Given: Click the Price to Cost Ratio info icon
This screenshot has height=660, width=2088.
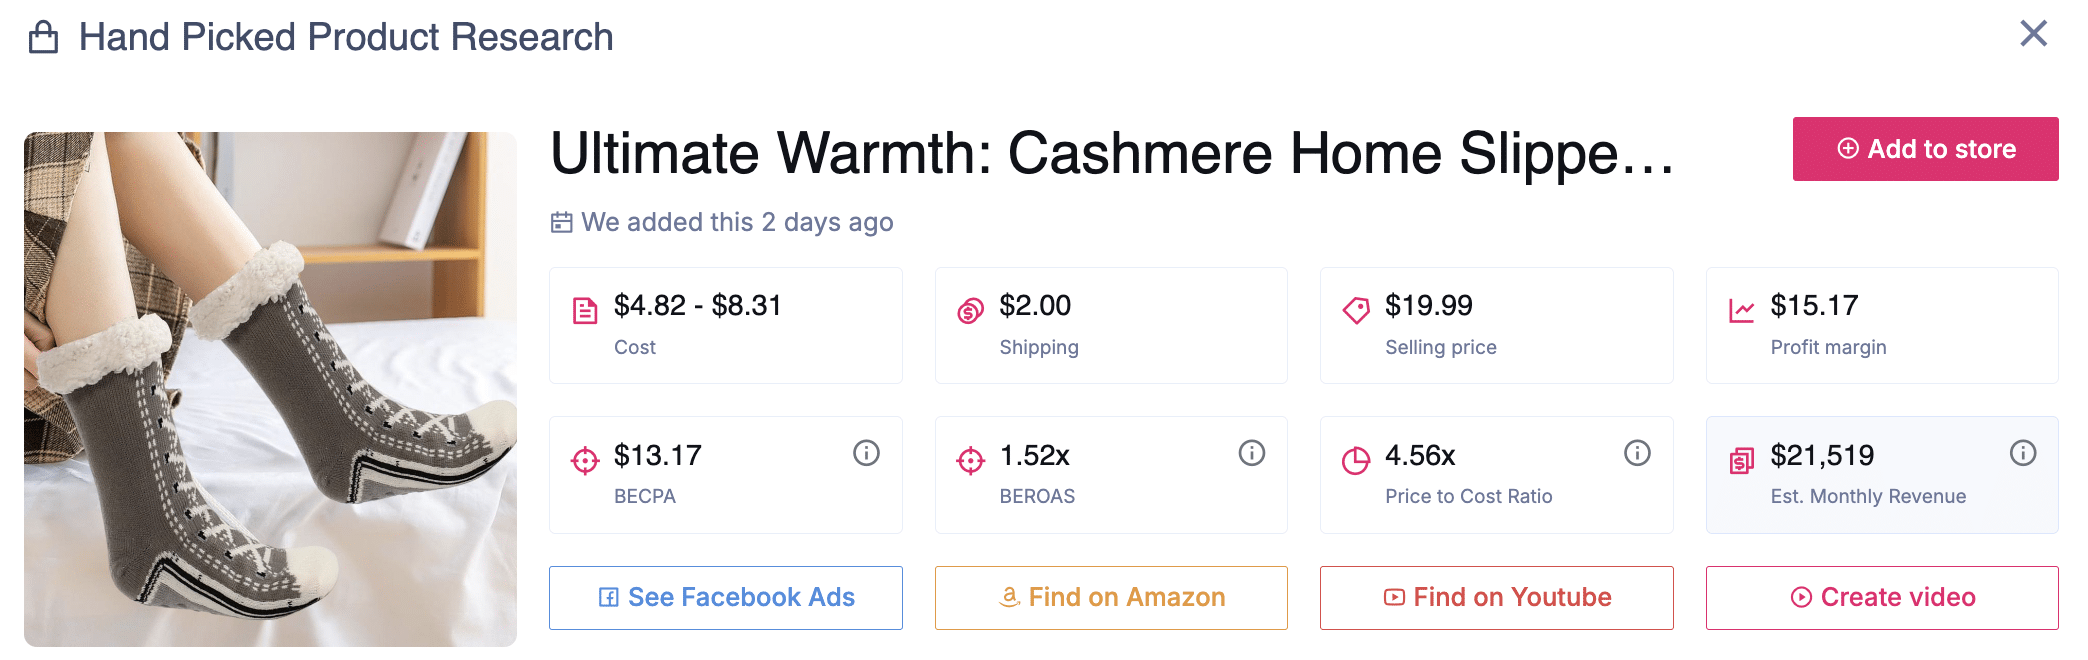Looking at the screenshot, I should coord(1637,453).
